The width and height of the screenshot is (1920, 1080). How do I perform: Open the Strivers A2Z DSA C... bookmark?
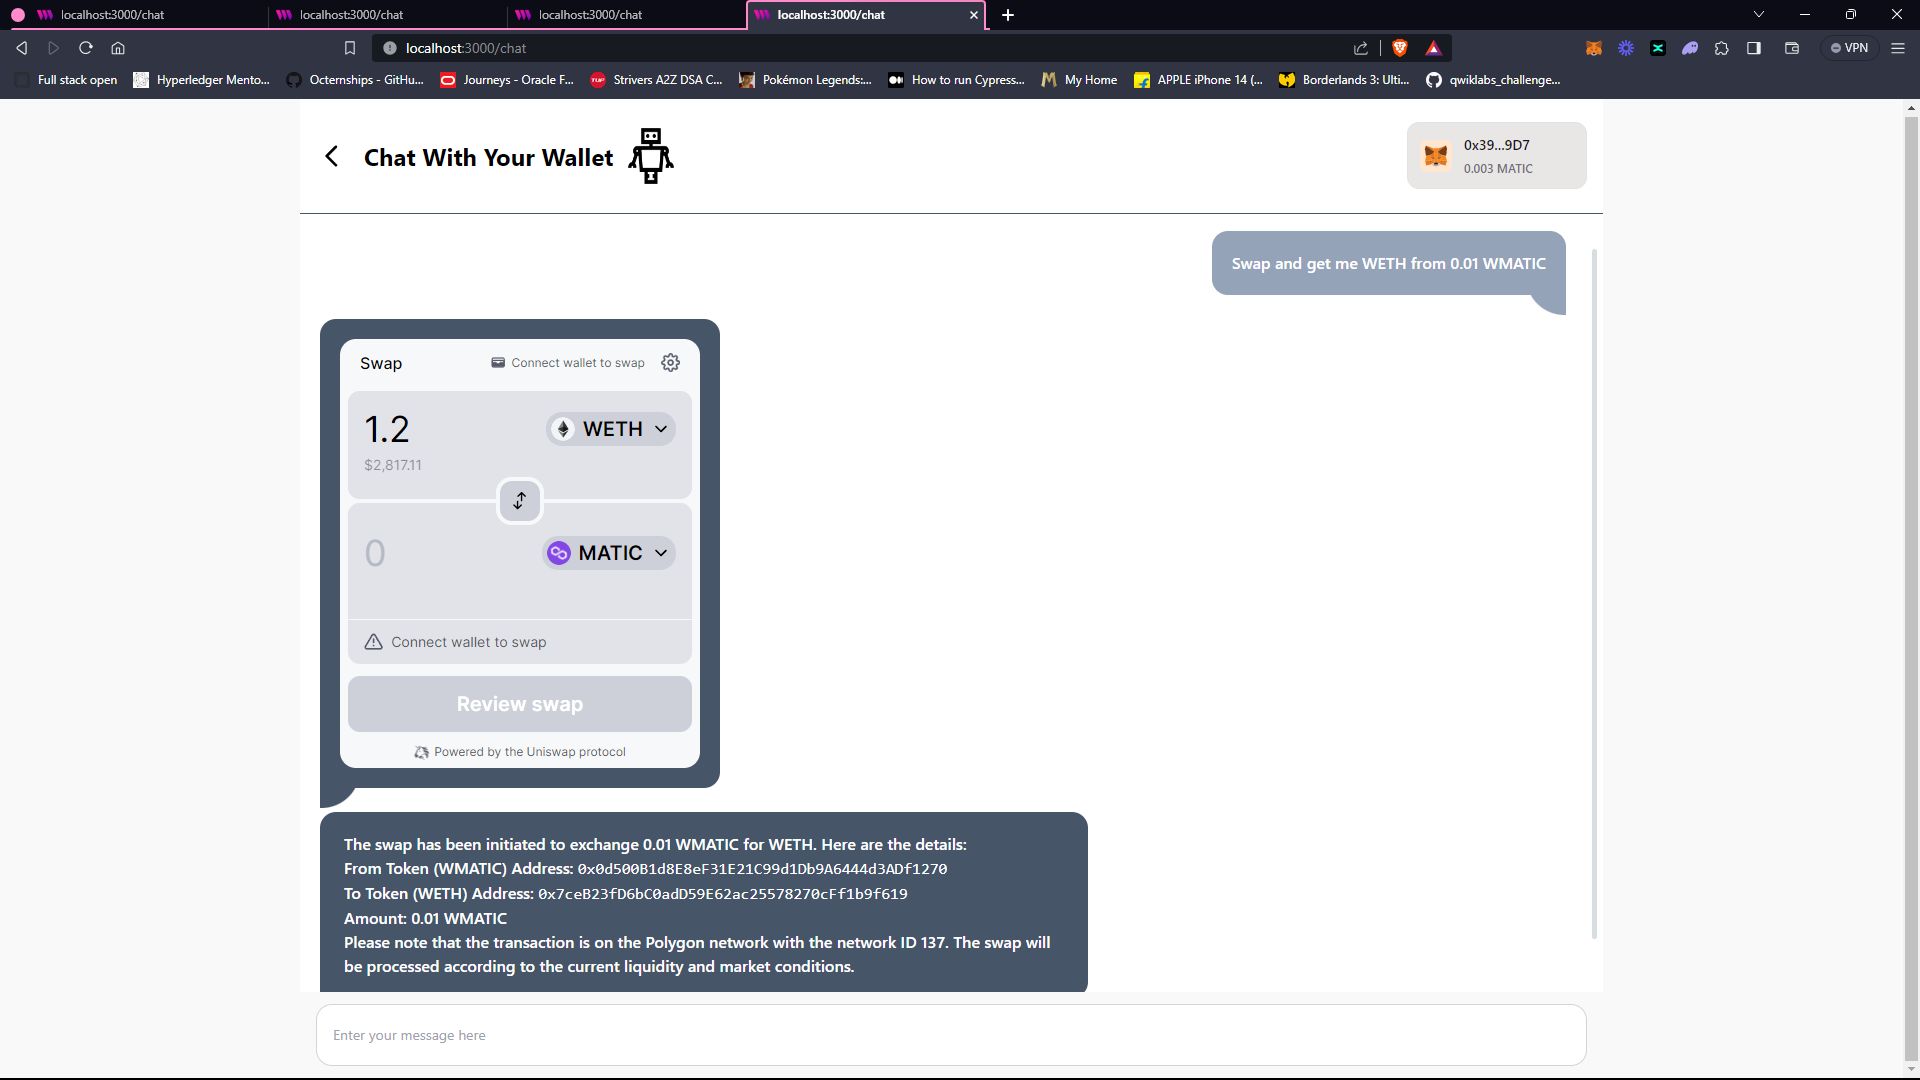tap(657, 80)
